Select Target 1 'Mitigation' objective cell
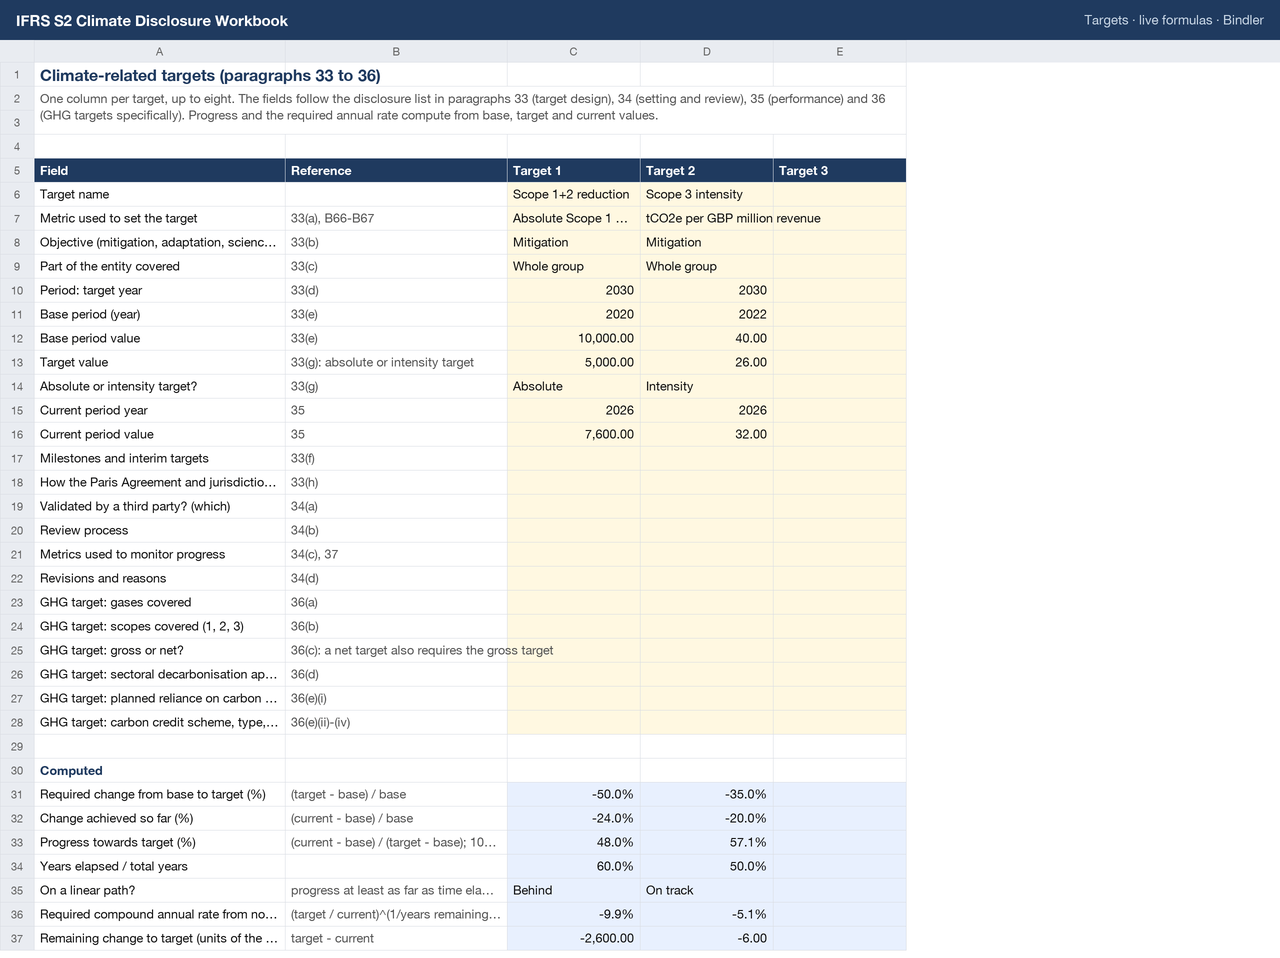Screen dimensions: 1280x958 pyautogui.click(x=573, y=243)
